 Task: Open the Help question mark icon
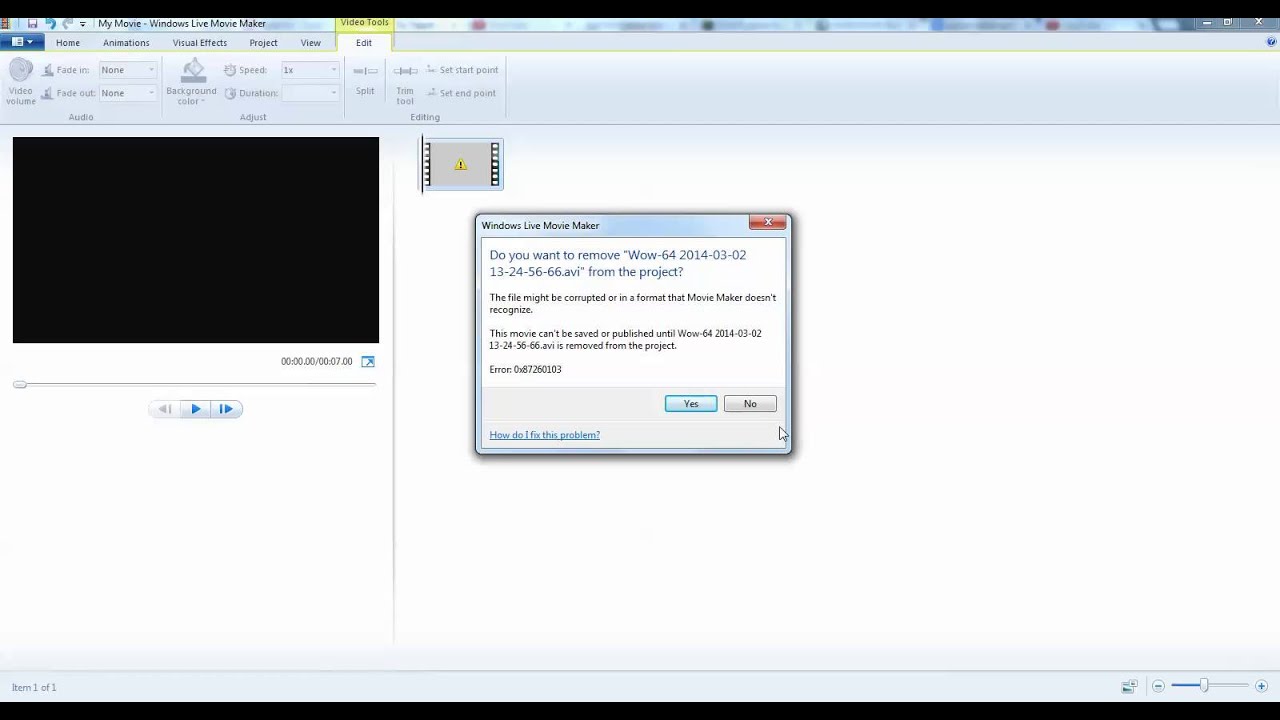click(x=1271, y=42)
